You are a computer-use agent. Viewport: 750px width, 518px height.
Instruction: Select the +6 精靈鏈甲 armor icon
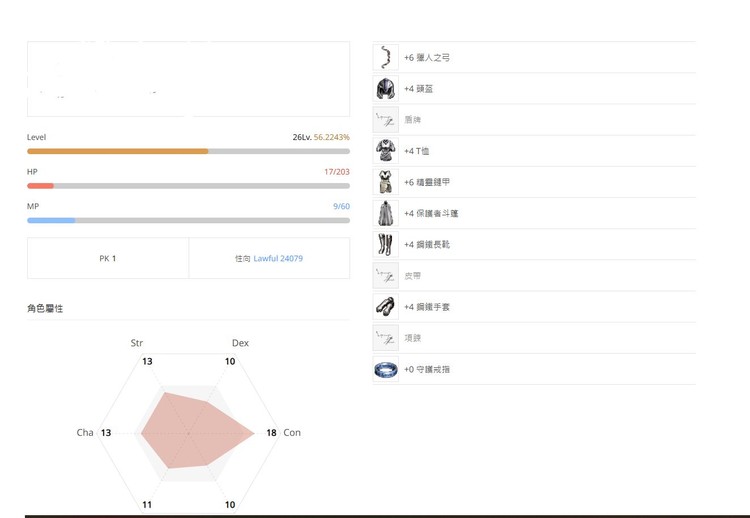(386, 182)
